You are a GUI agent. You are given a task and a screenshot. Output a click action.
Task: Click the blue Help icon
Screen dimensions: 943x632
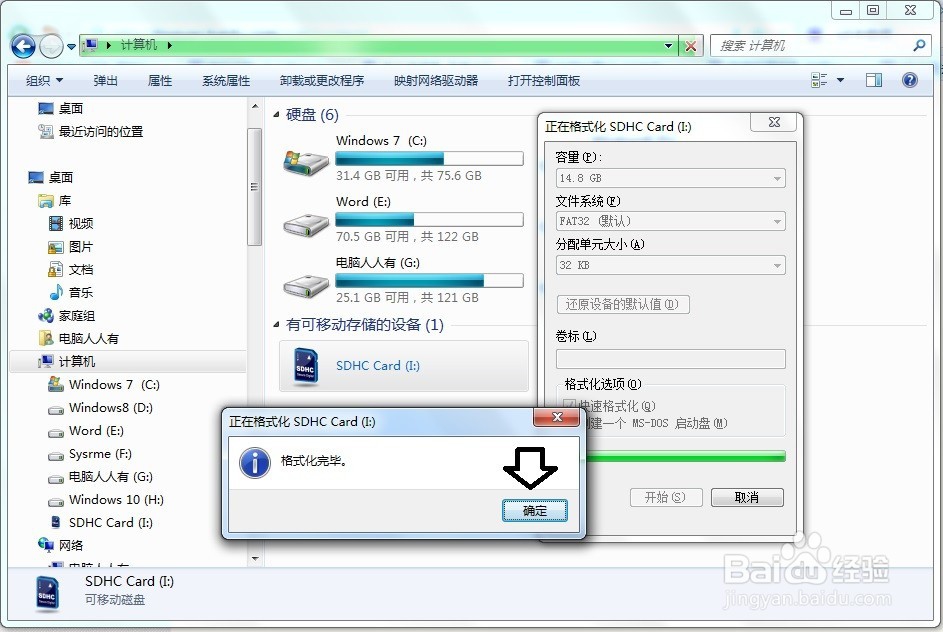click(x=910, y=80)
